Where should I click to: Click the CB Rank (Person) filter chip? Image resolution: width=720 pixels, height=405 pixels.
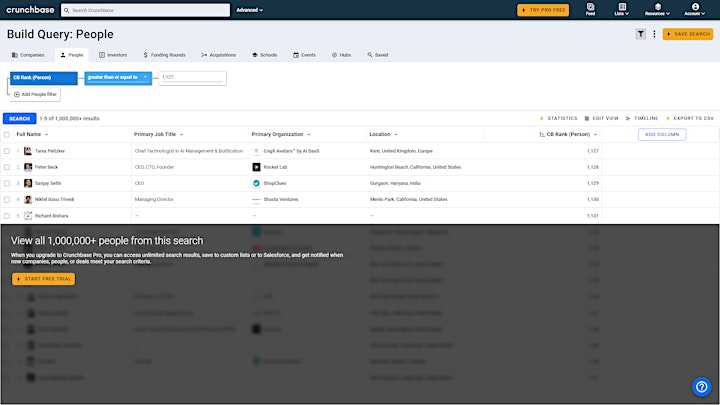[x=44, y=78]
